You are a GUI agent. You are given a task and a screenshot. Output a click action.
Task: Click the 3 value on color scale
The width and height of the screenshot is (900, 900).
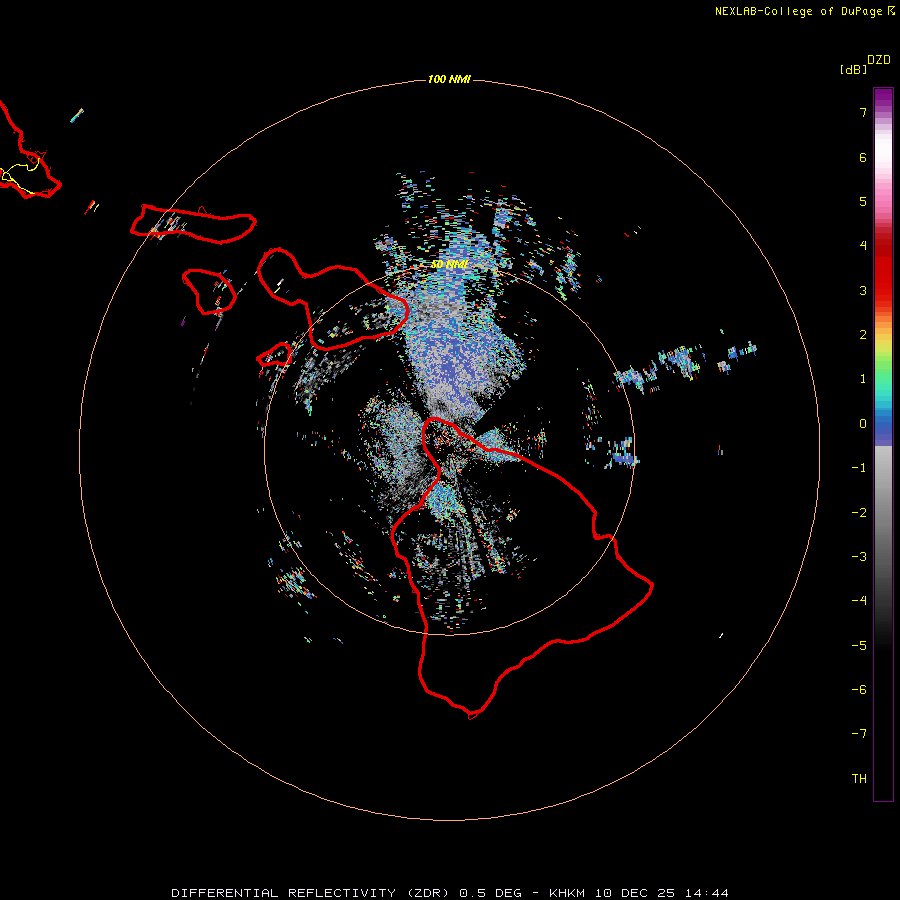pos(863,290)
